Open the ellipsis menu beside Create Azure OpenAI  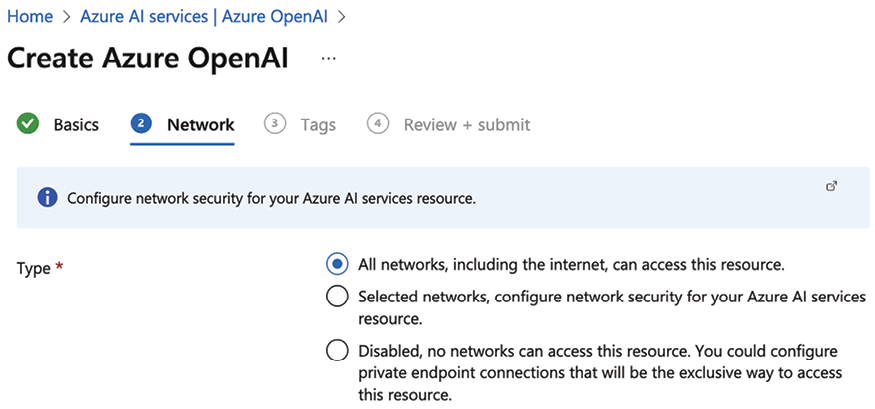point(329,59)
